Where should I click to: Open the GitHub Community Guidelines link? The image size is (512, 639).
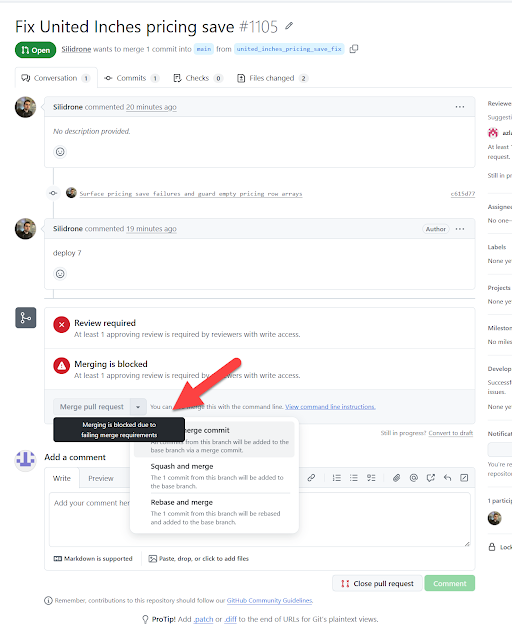[x=269, y=600]
